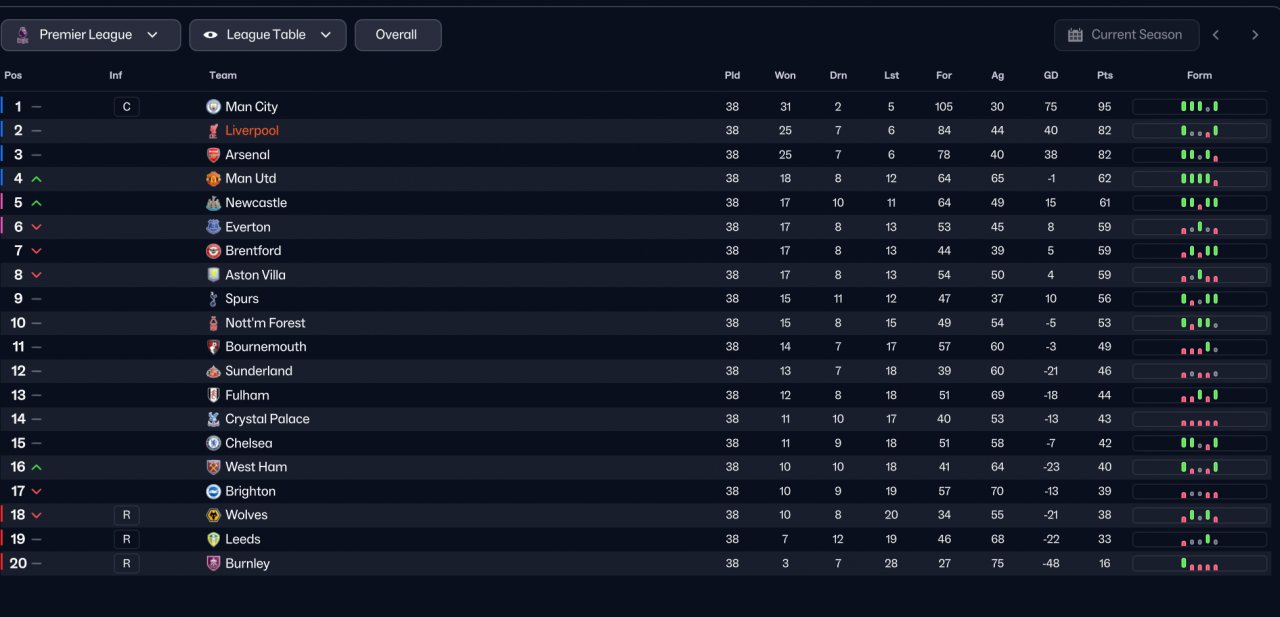Click the Everton club badge
1280x617 pixels.
click(213, 227)
